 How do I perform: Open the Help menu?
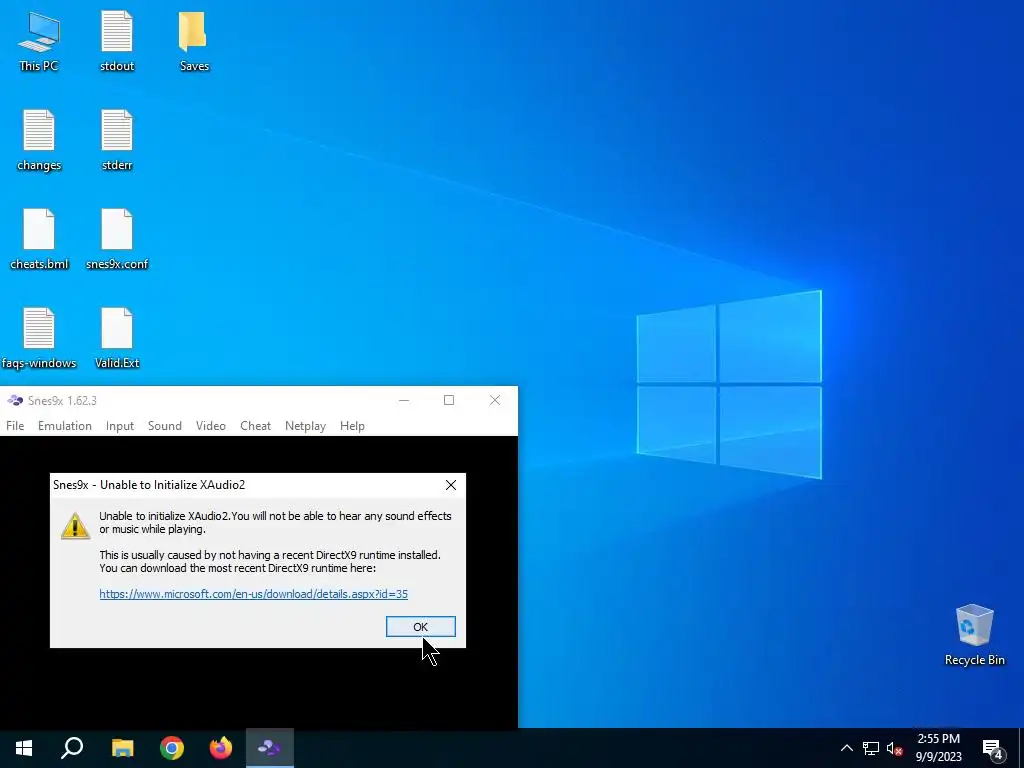click(x=352, y=426)
